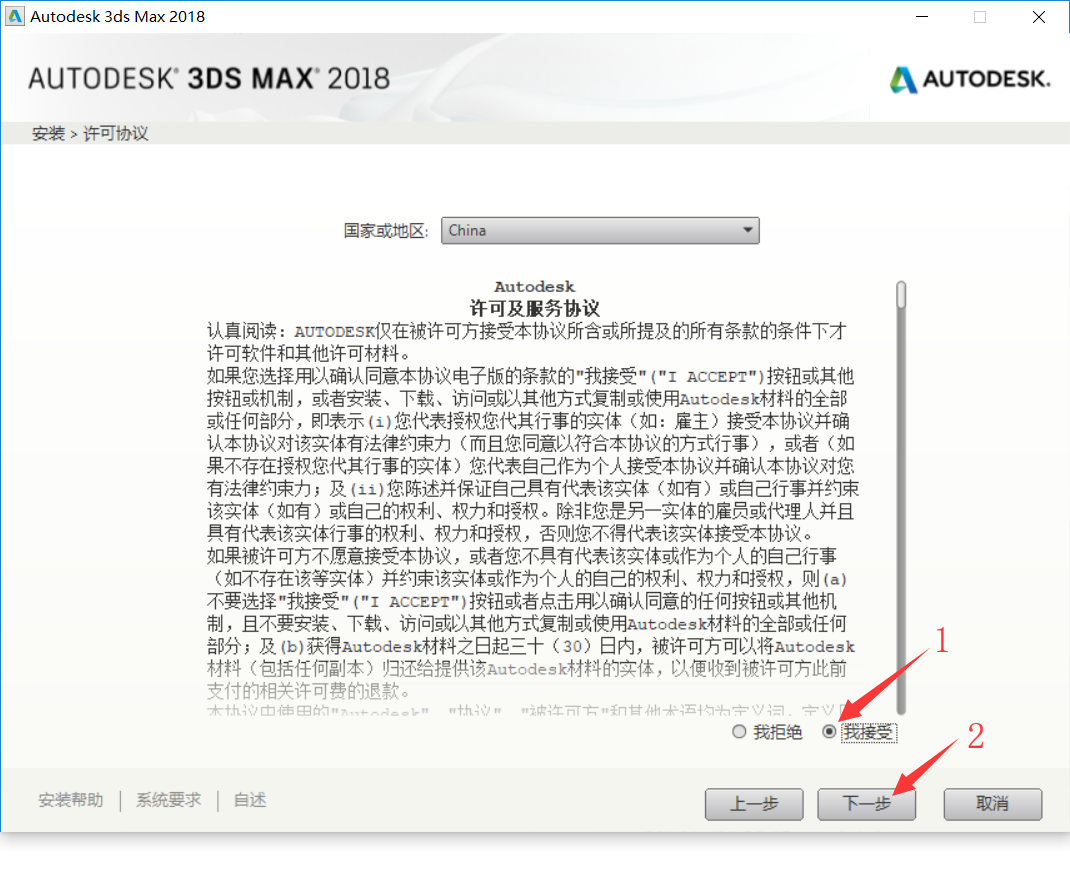
Task: Cancel installation with 取消 button
Action: (x=992, y=804)
